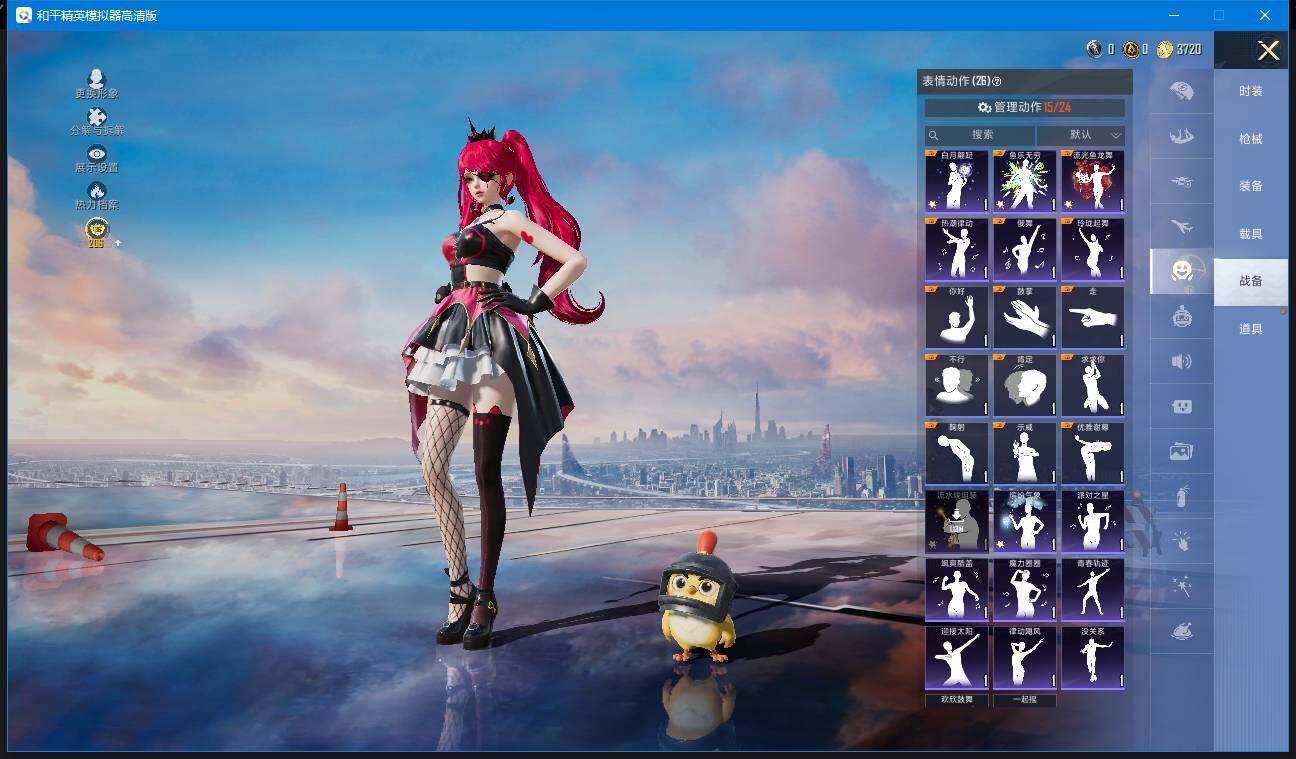The image size is (1296, 759).
Task: Select the spray can category icon
Action: tap(1181, 496)
